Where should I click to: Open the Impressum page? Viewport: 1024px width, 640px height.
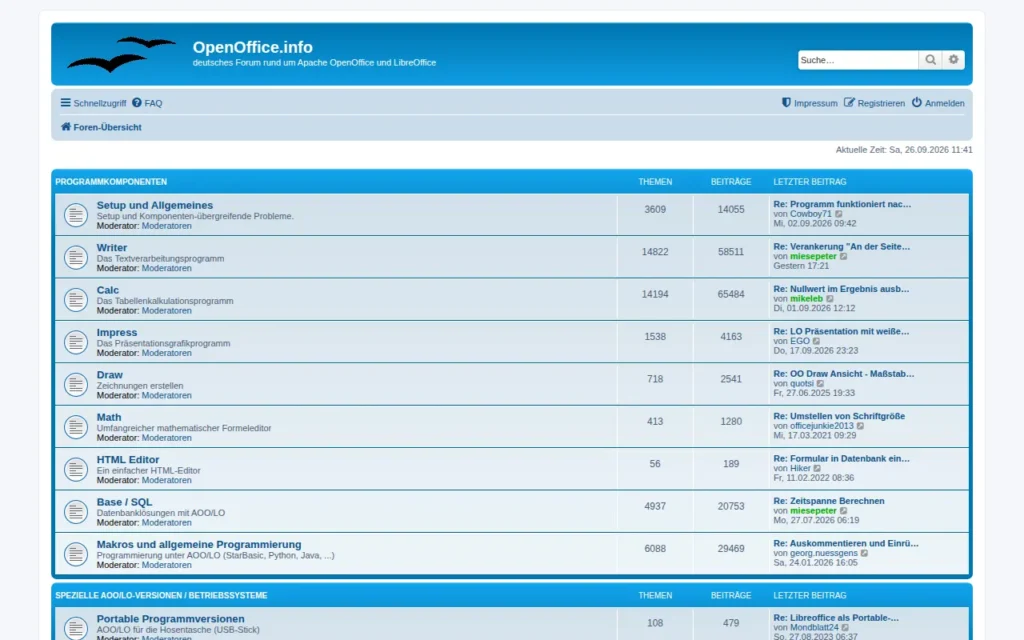pyautogui.click(x=810, y=103)
